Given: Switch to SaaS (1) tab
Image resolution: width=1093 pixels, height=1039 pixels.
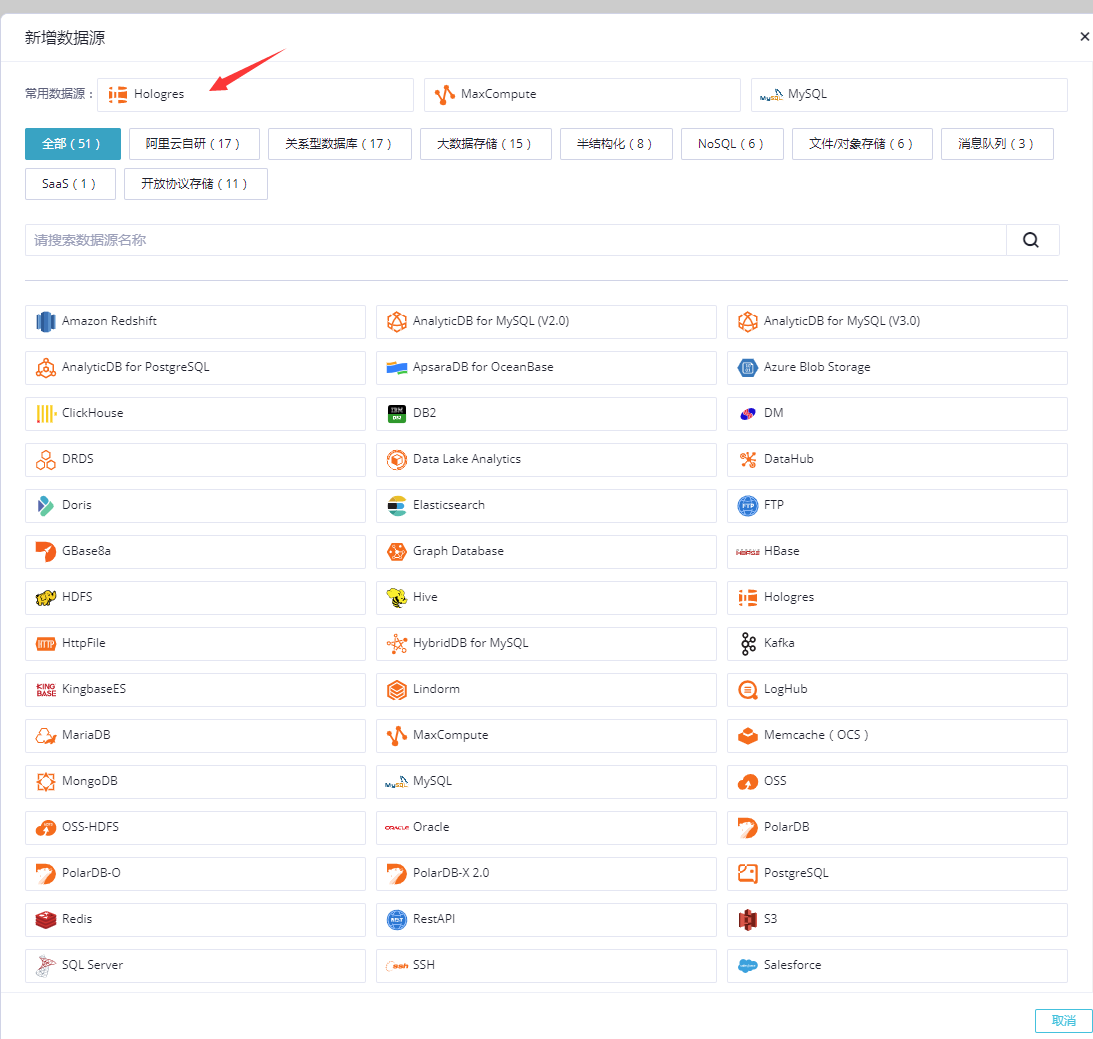Looking at the screenshot, I should (70, 184).
